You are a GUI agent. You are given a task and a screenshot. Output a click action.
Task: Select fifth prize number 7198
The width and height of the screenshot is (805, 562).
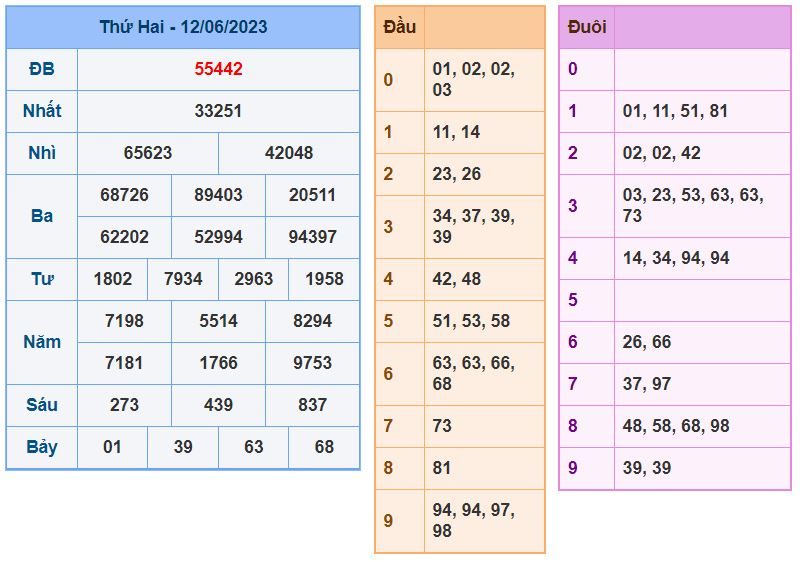(124, 321)
